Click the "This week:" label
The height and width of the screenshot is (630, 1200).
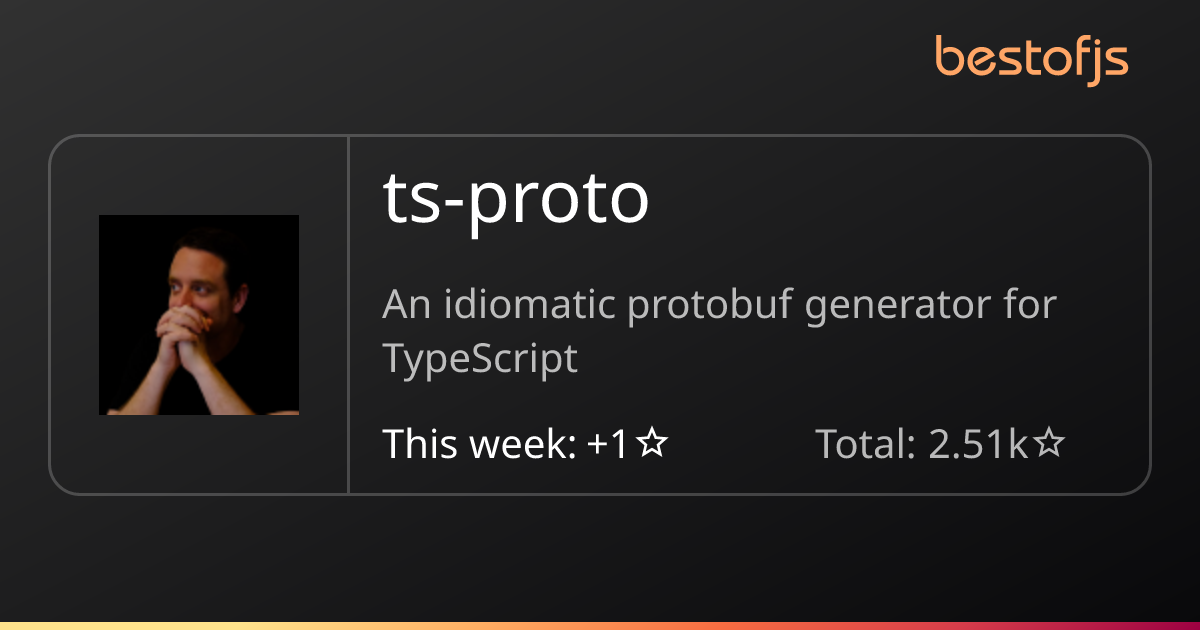[479, 444]
